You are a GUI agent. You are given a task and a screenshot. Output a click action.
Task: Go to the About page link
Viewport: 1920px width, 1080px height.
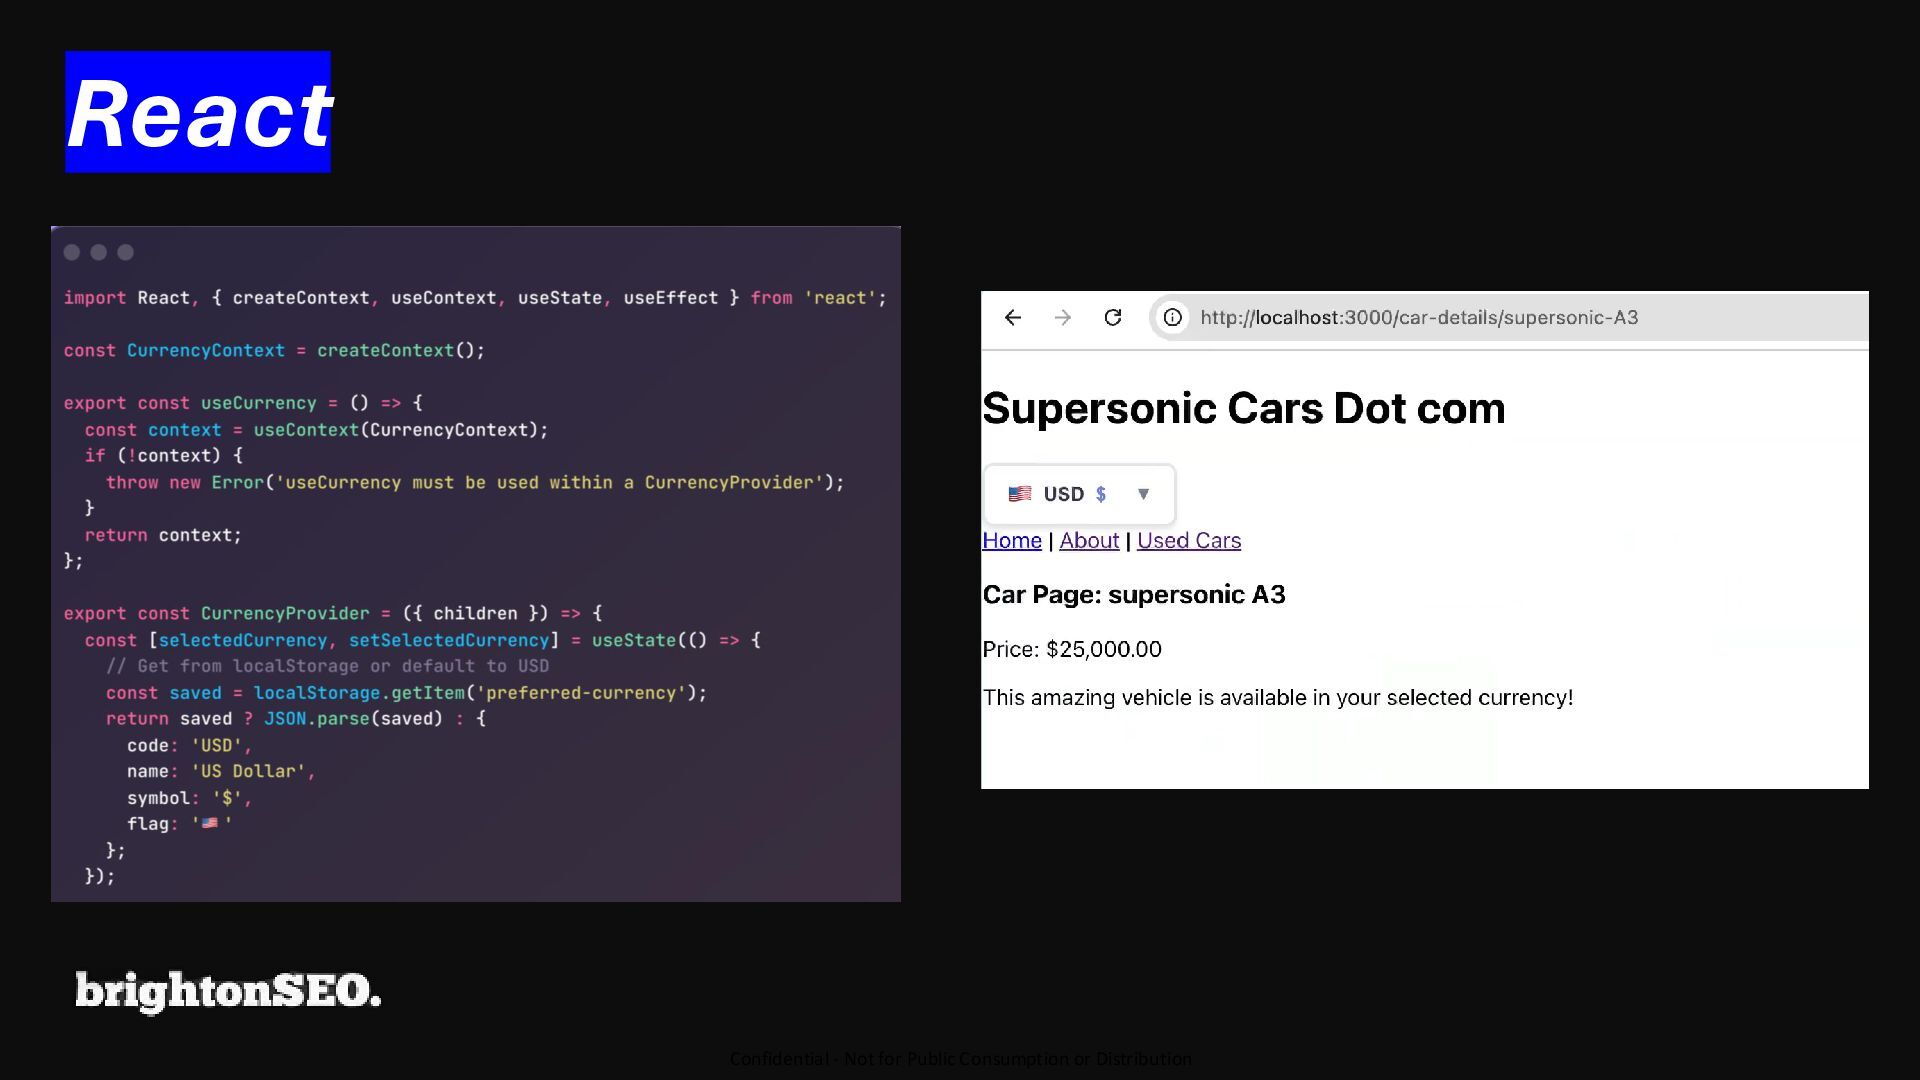click(1089, 541)
